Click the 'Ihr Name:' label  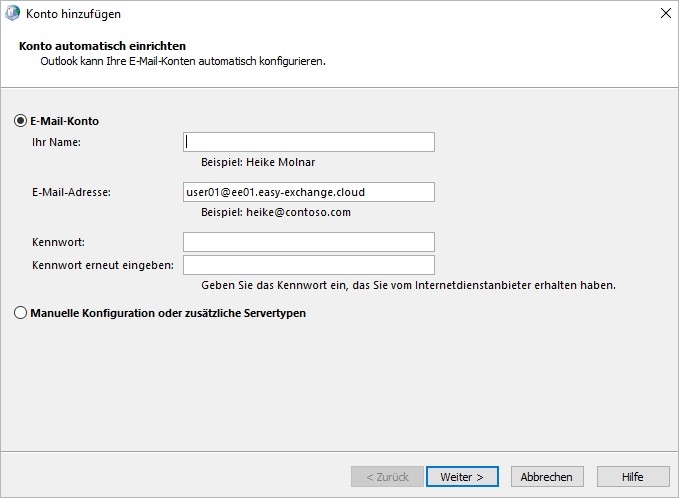click(x=56, y=142)
